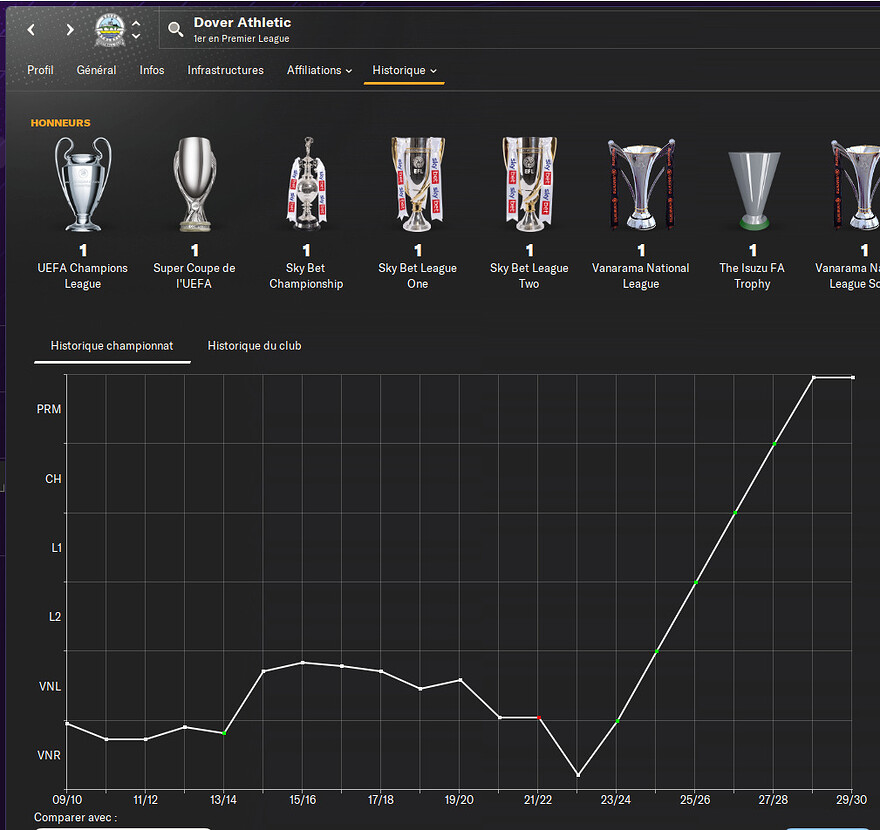The image size is (880, 830).
Task: Click the magnifying glass search icon
Action: pyautogui.click(x=176, y=29)
